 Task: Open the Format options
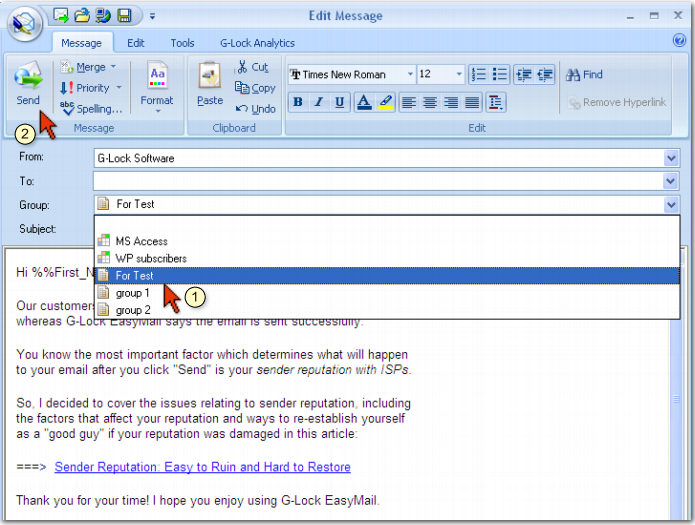click(157, 86)
